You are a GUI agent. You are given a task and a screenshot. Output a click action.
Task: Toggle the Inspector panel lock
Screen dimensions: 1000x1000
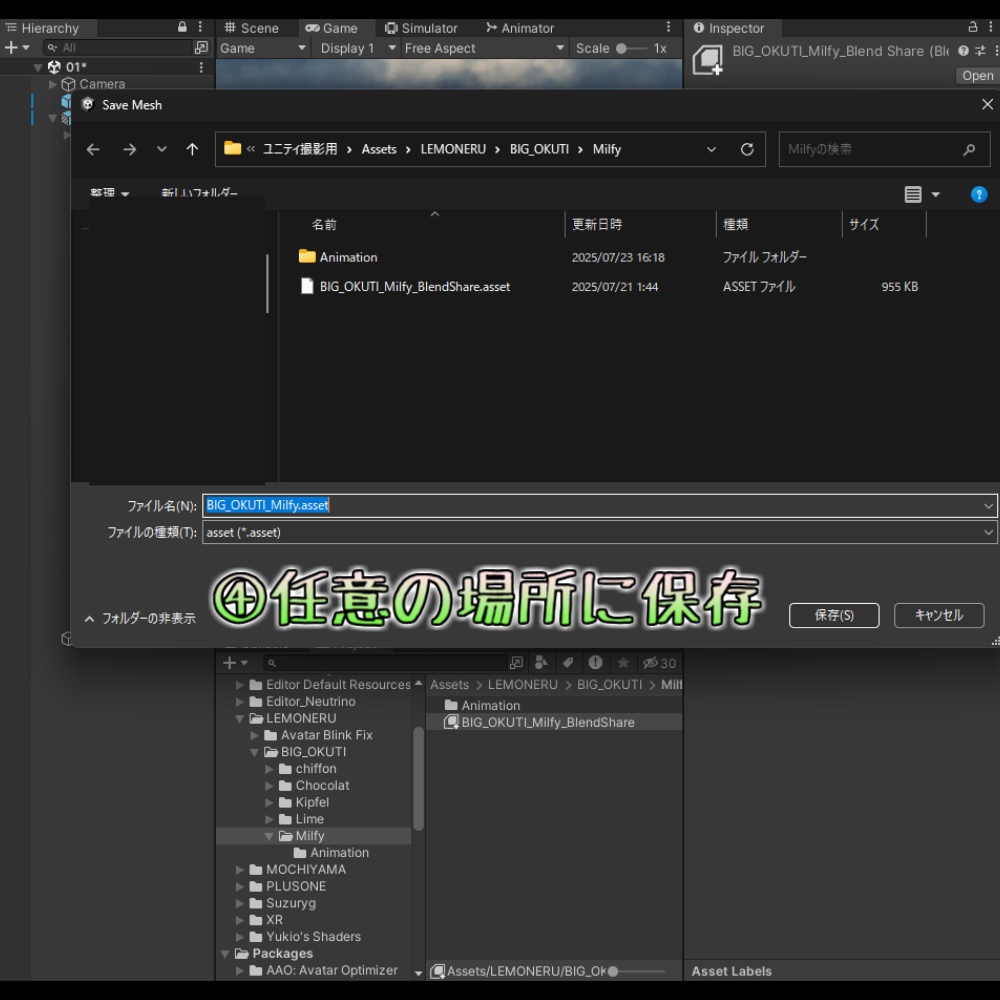pos(973,27)
